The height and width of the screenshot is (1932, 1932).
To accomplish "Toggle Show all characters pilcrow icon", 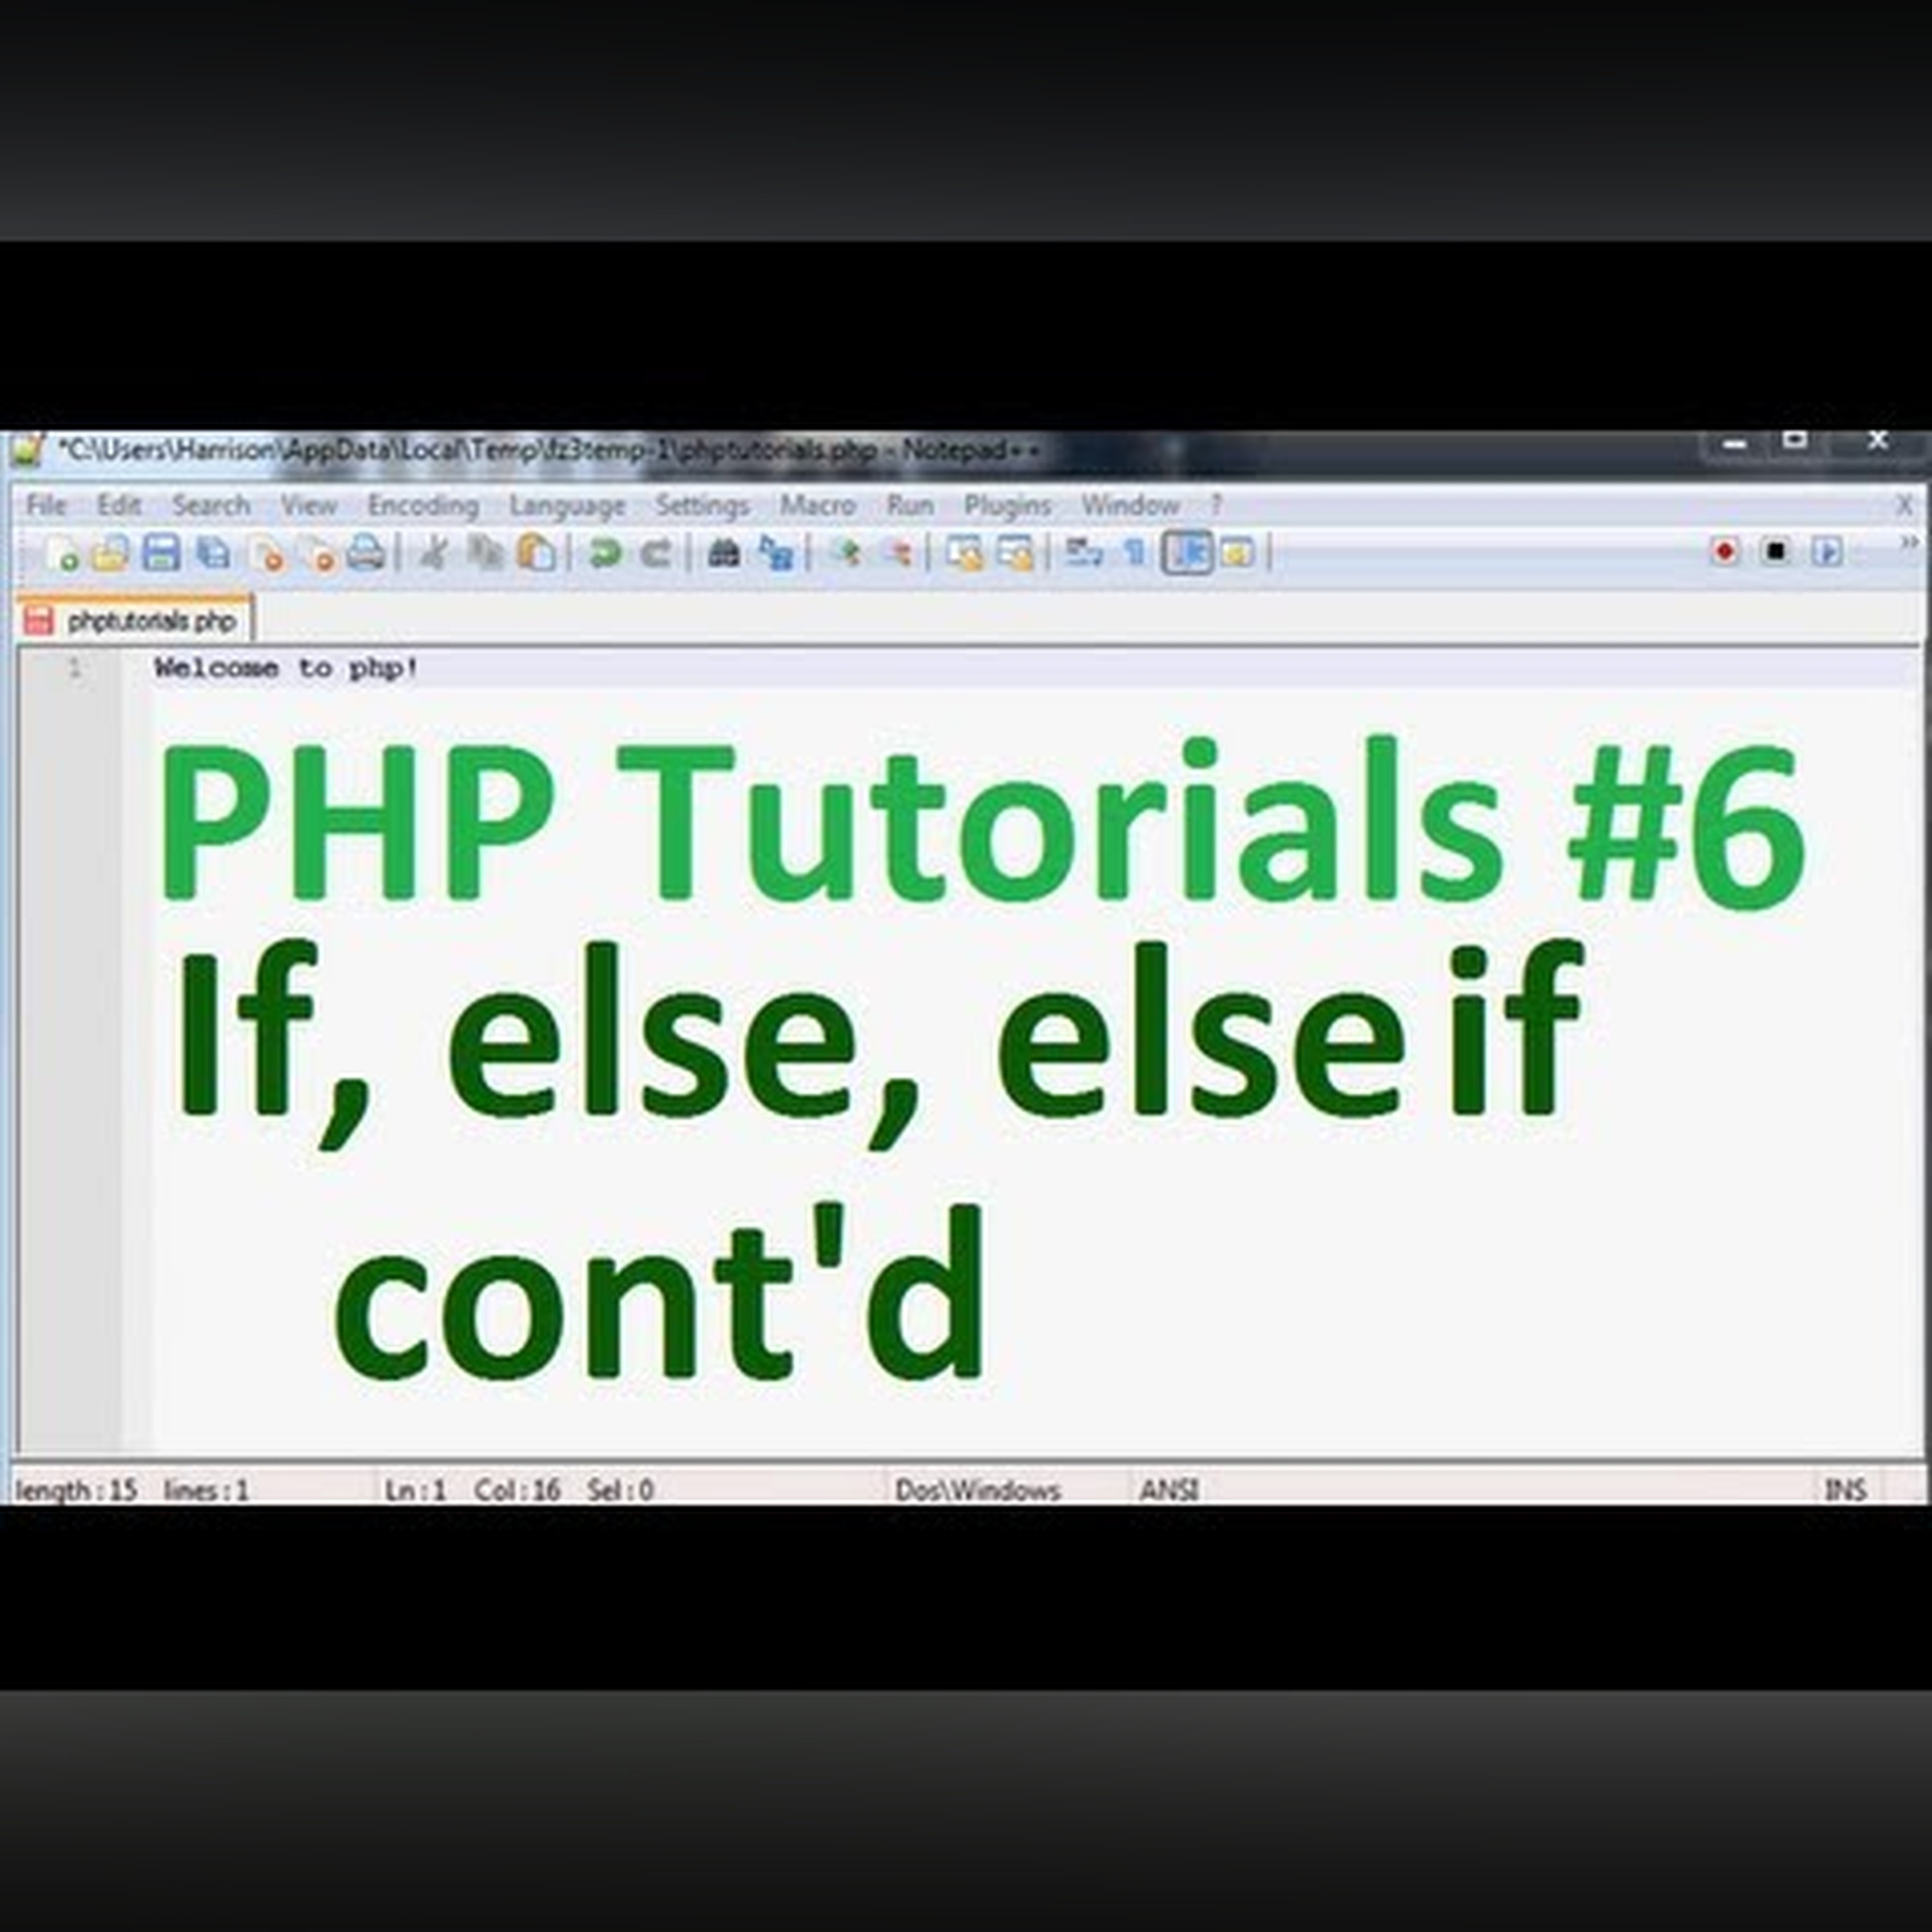I will tap(1134, 553).
